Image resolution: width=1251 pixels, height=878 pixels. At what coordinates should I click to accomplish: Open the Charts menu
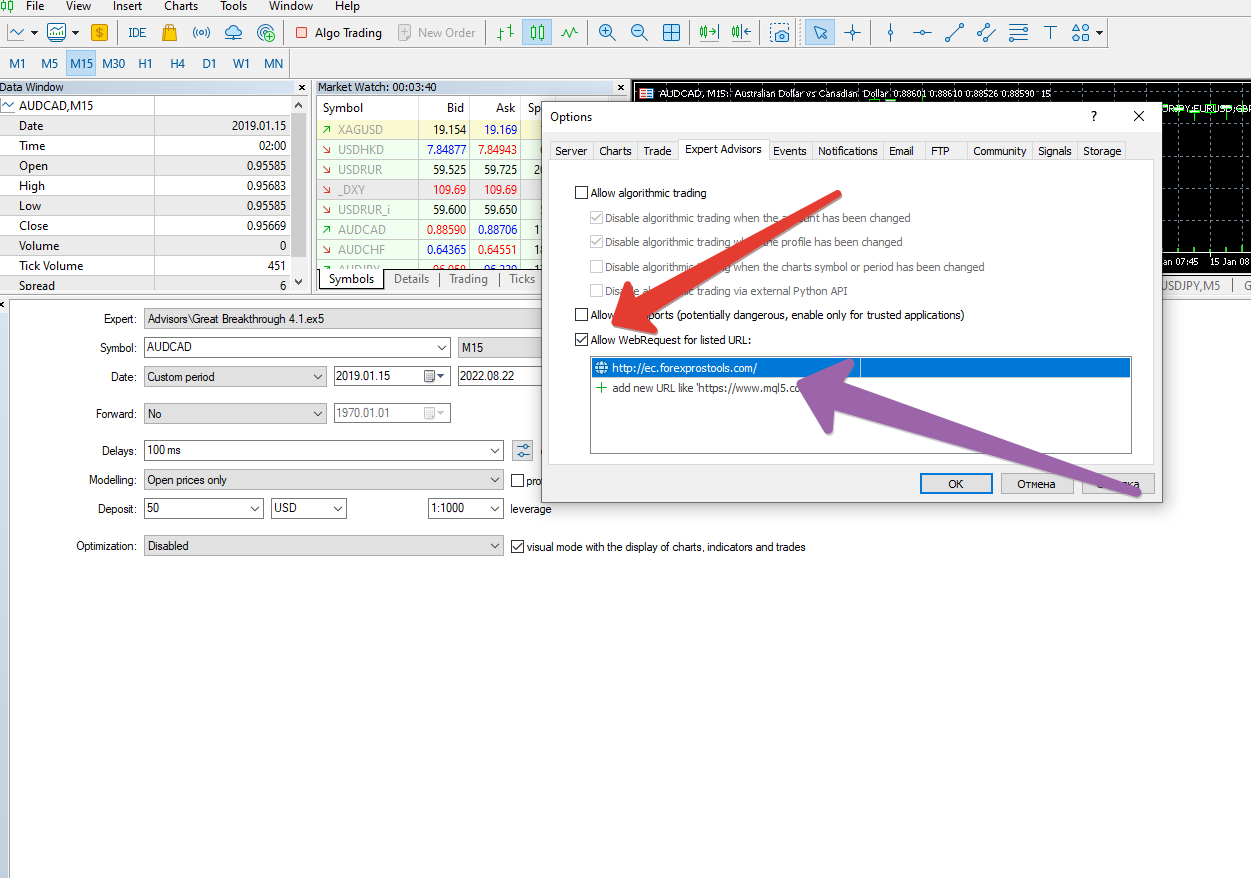point(181,6)
